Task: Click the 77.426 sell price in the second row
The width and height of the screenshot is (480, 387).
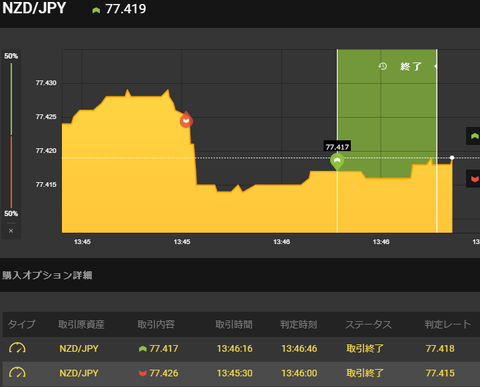Action: pyautogui.click(x=164, y=373)
